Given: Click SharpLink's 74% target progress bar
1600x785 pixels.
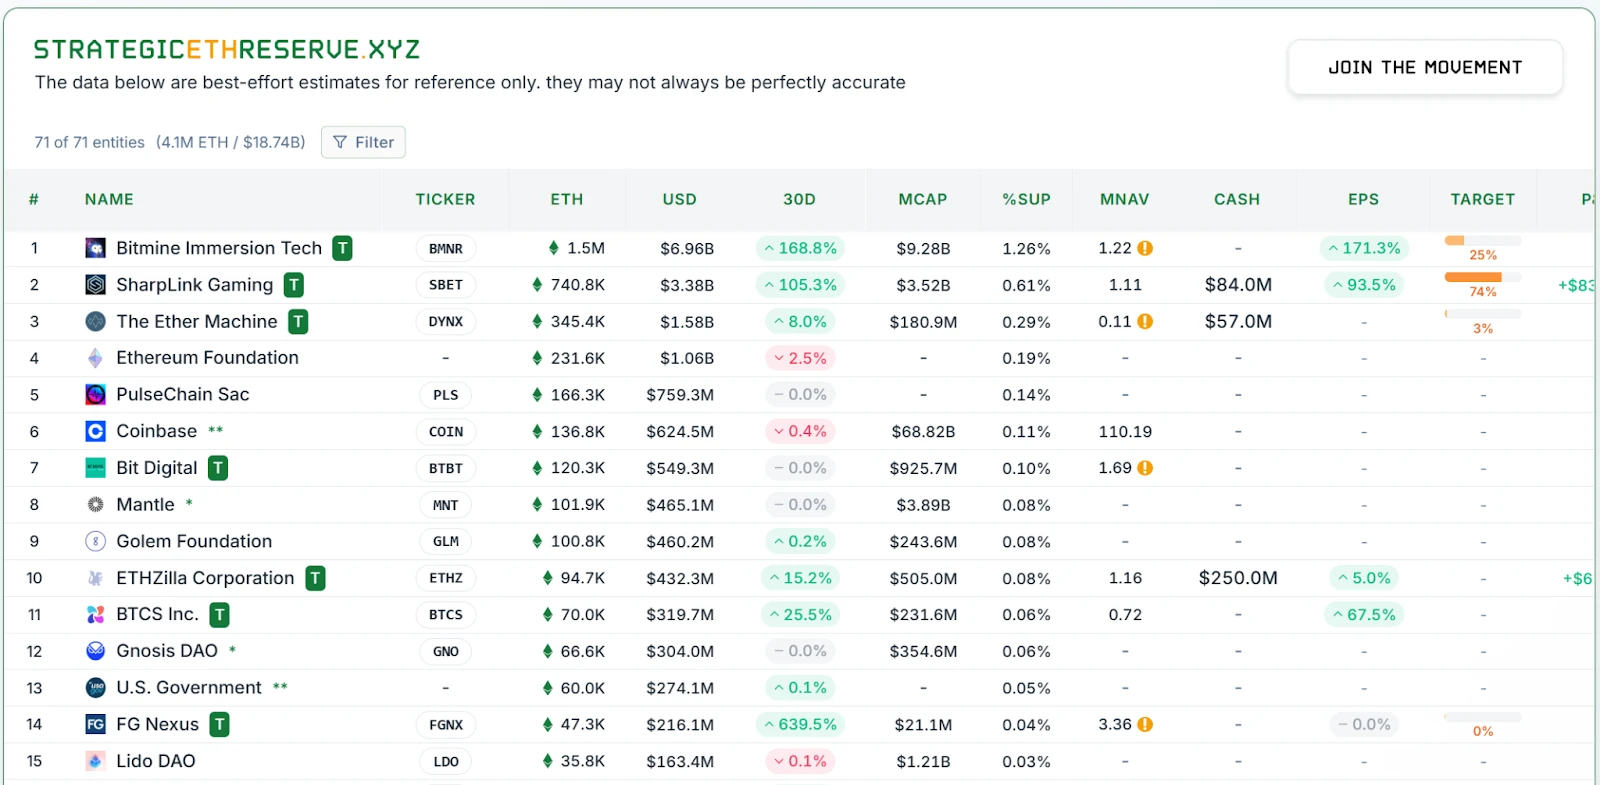Looking at the screenshot, I should point(1482,277).
